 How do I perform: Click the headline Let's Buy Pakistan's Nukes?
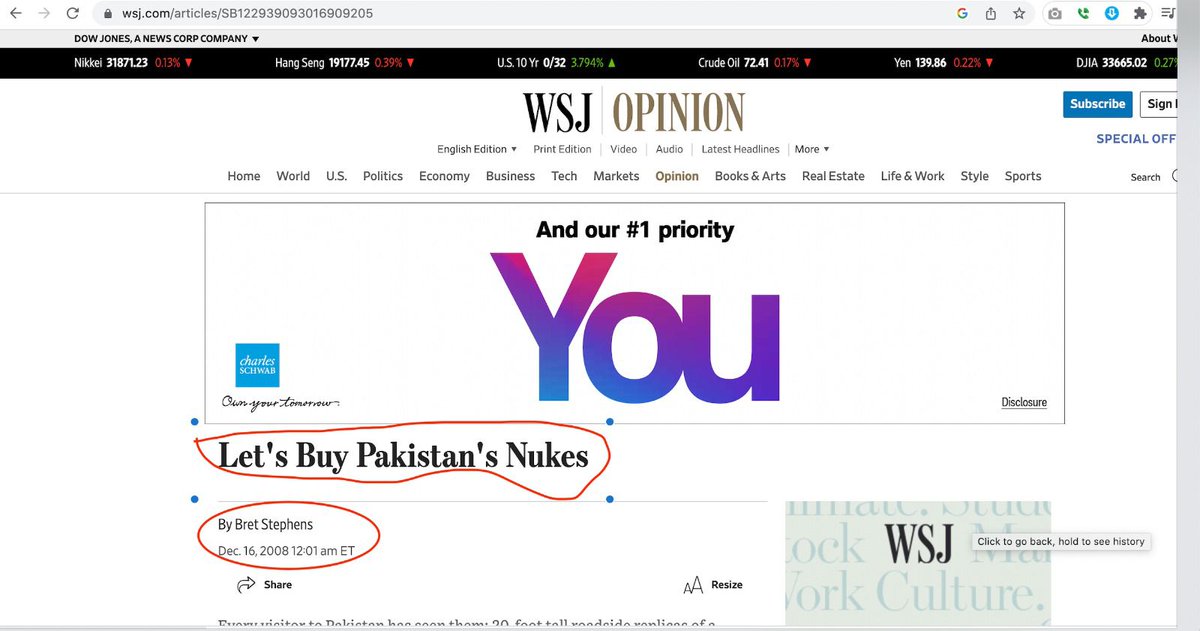(403, 456)
